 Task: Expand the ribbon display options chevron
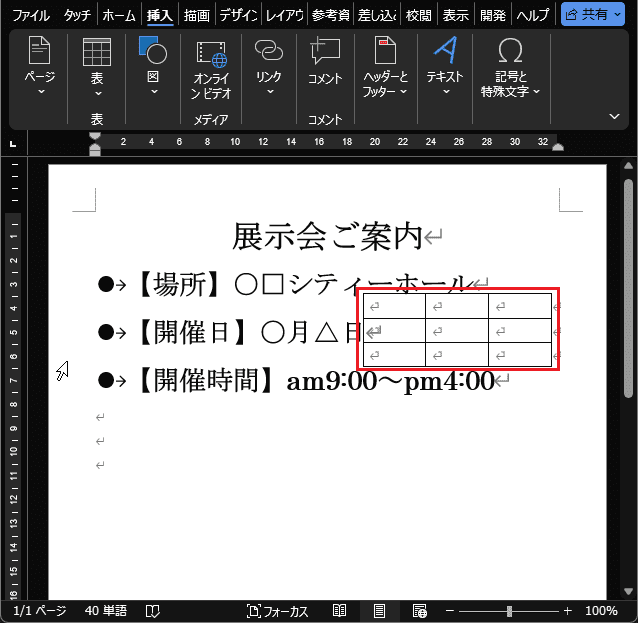point(614,116)
